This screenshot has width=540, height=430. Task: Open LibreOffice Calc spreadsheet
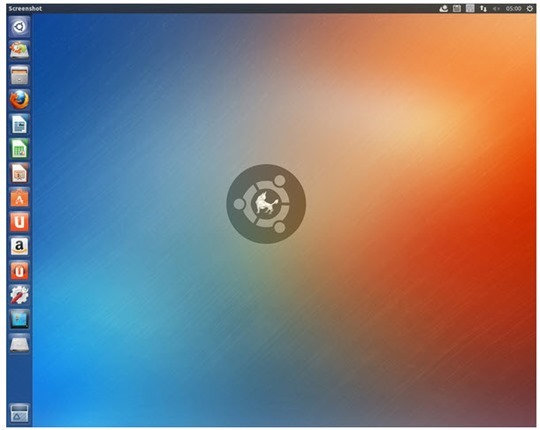[19, 149]
